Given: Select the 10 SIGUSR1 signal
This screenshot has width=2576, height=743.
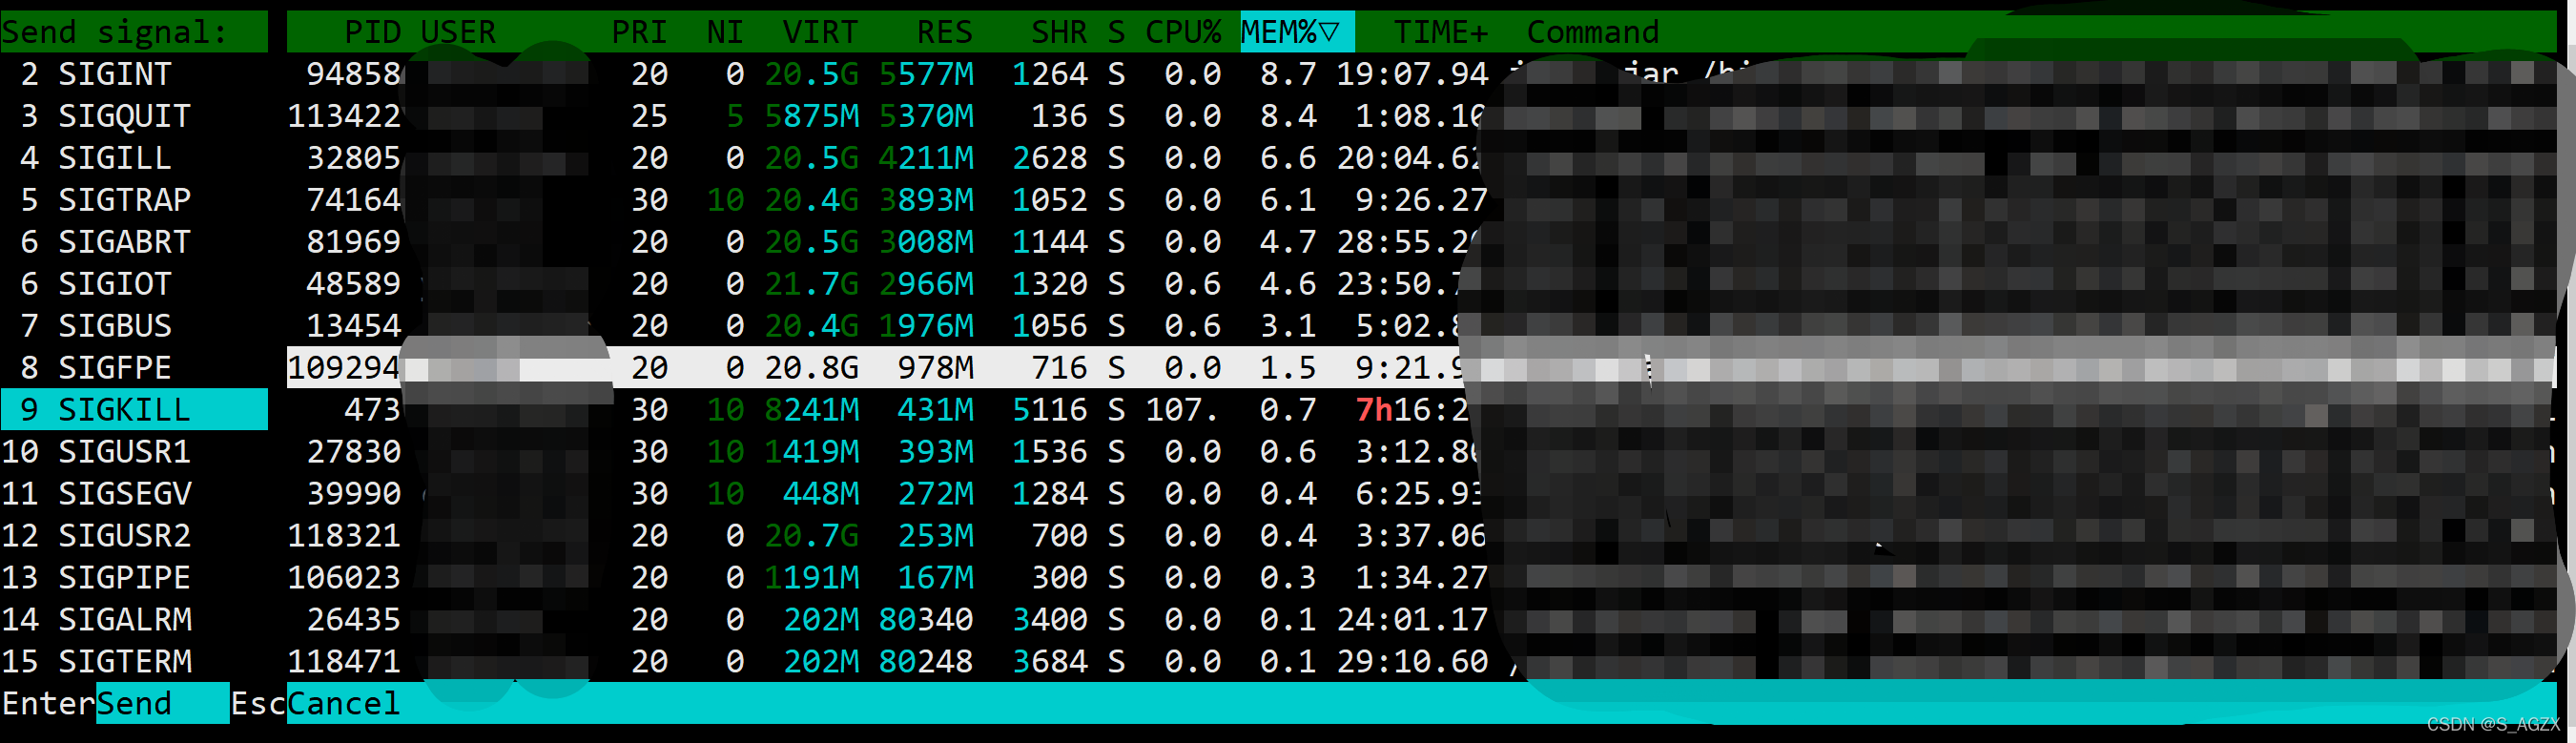Looking at the screenshot, I should coord(134,452).
